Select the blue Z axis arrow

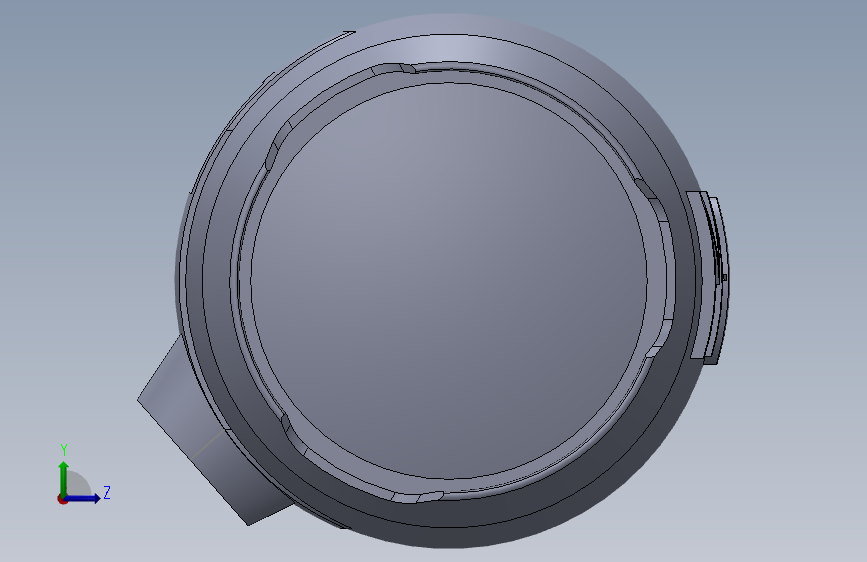[83, 498]
